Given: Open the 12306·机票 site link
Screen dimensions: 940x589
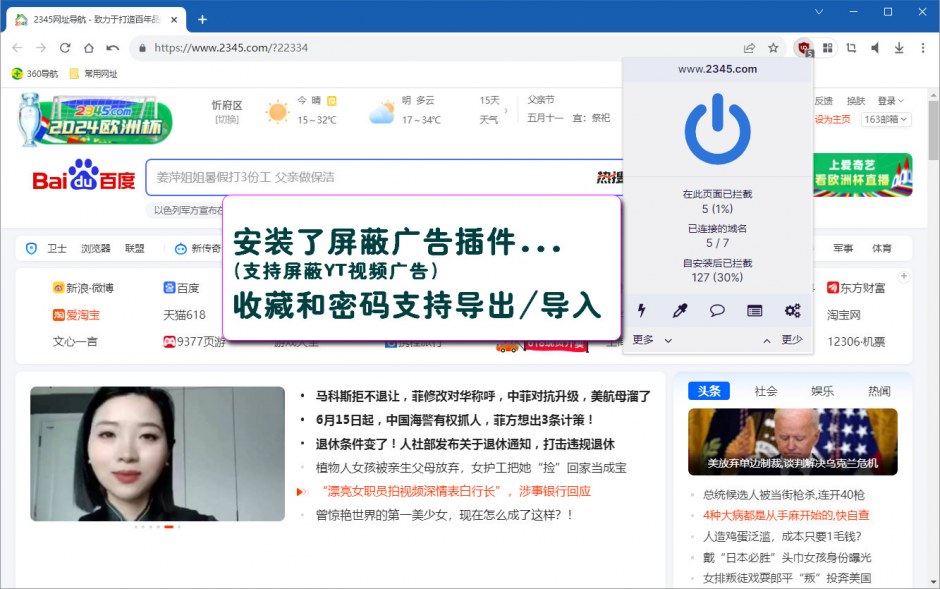Looking at the screenshot, I should click(x=856, y=342).
